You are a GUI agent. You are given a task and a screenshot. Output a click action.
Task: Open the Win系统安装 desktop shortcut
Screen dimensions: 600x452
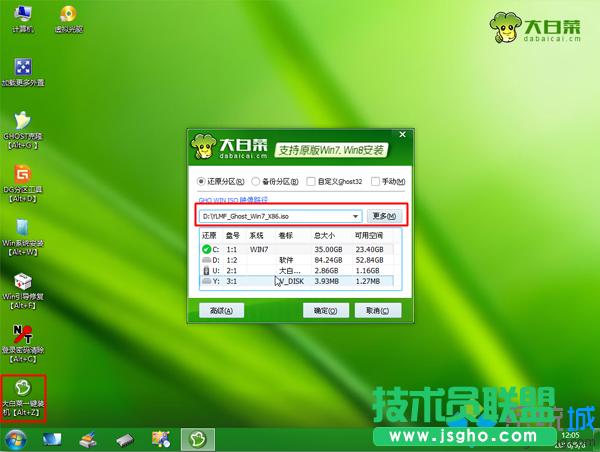(x=21, y=230)
